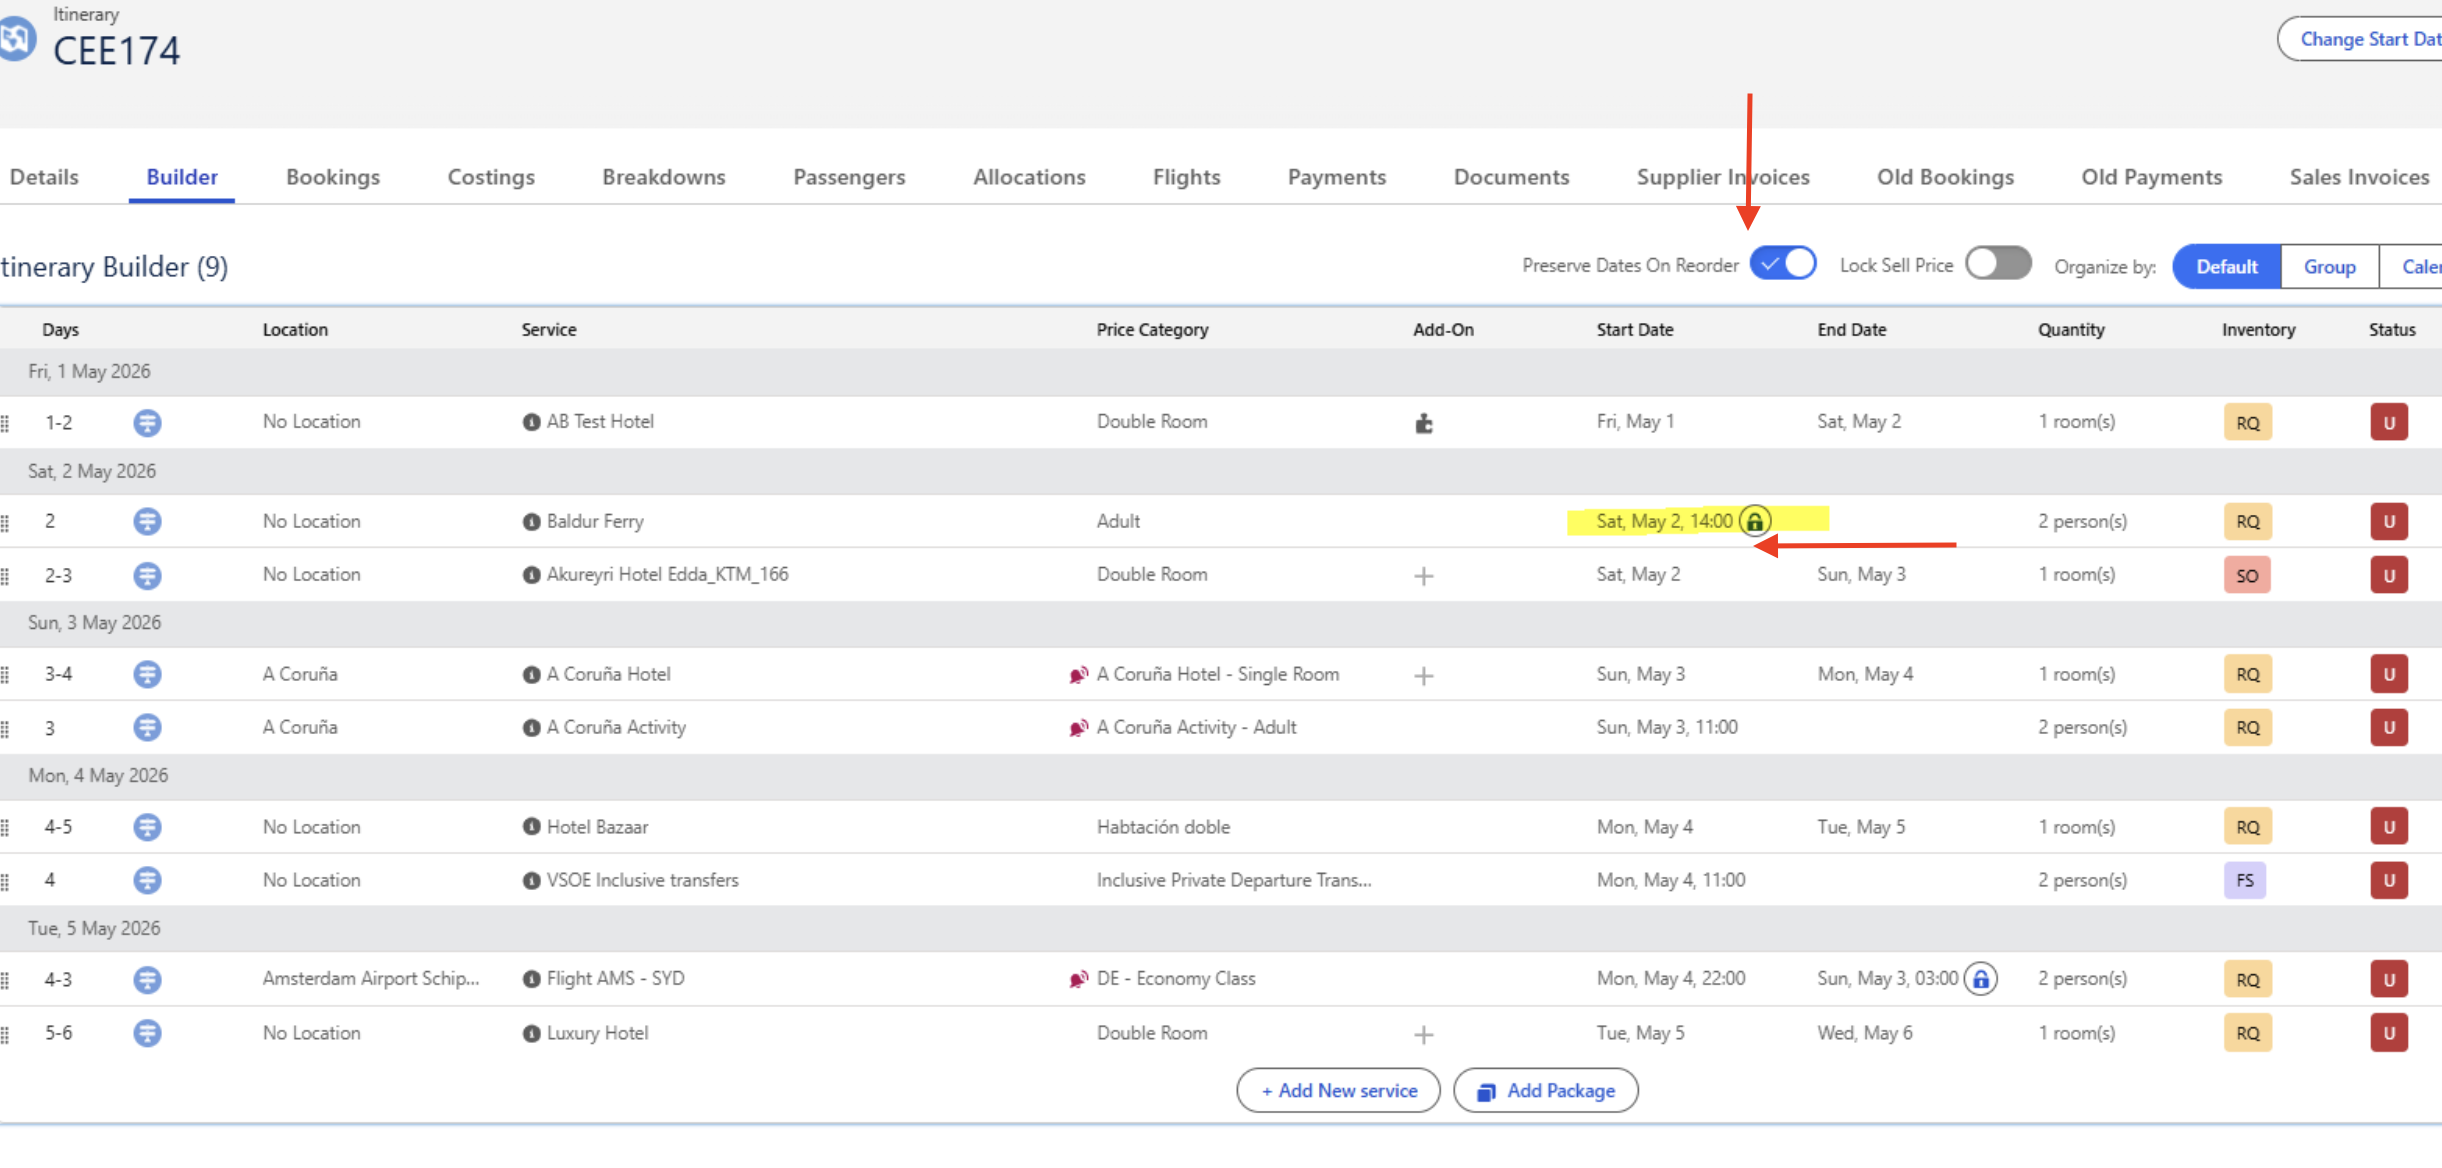Click the lock icon beside Baldur Ferry start date
Viewport: 2442px width, 1168px height.
(x=1755, y=521)
